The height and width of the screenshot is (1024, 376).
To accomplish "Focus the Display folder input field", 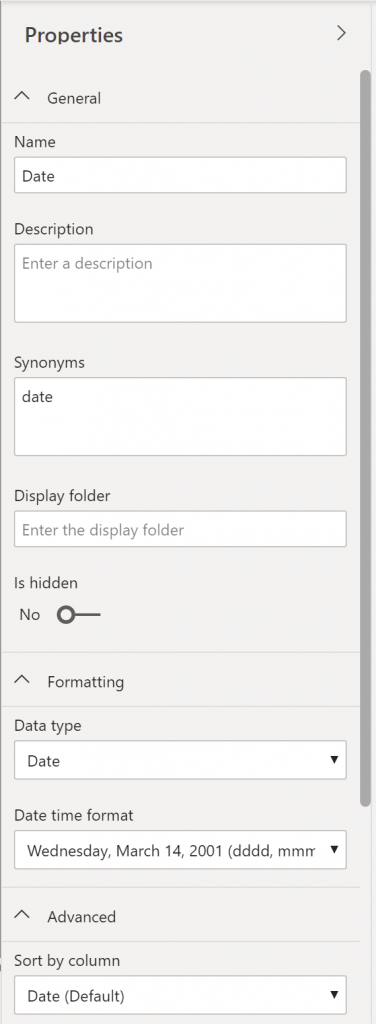I will (x=180, y=529).
